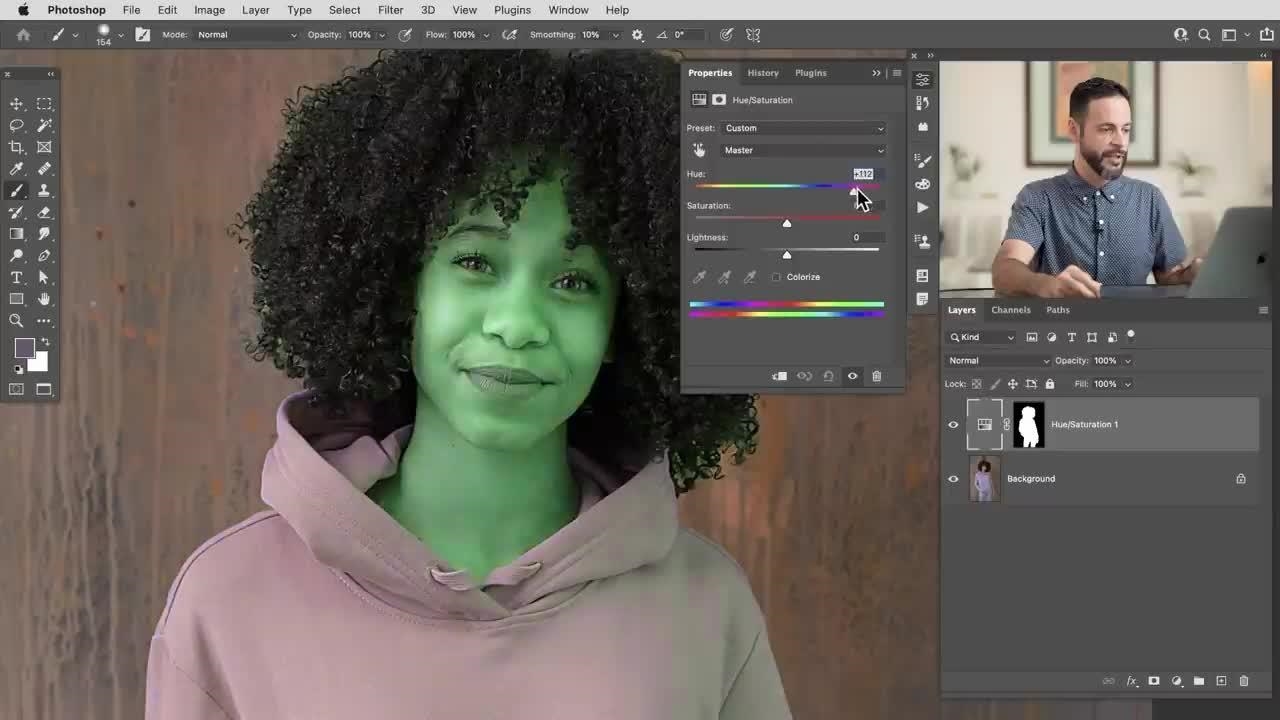Delete adjustment using Properties trash icon
Screen dimensions: 1280x720
coord(877,376)
